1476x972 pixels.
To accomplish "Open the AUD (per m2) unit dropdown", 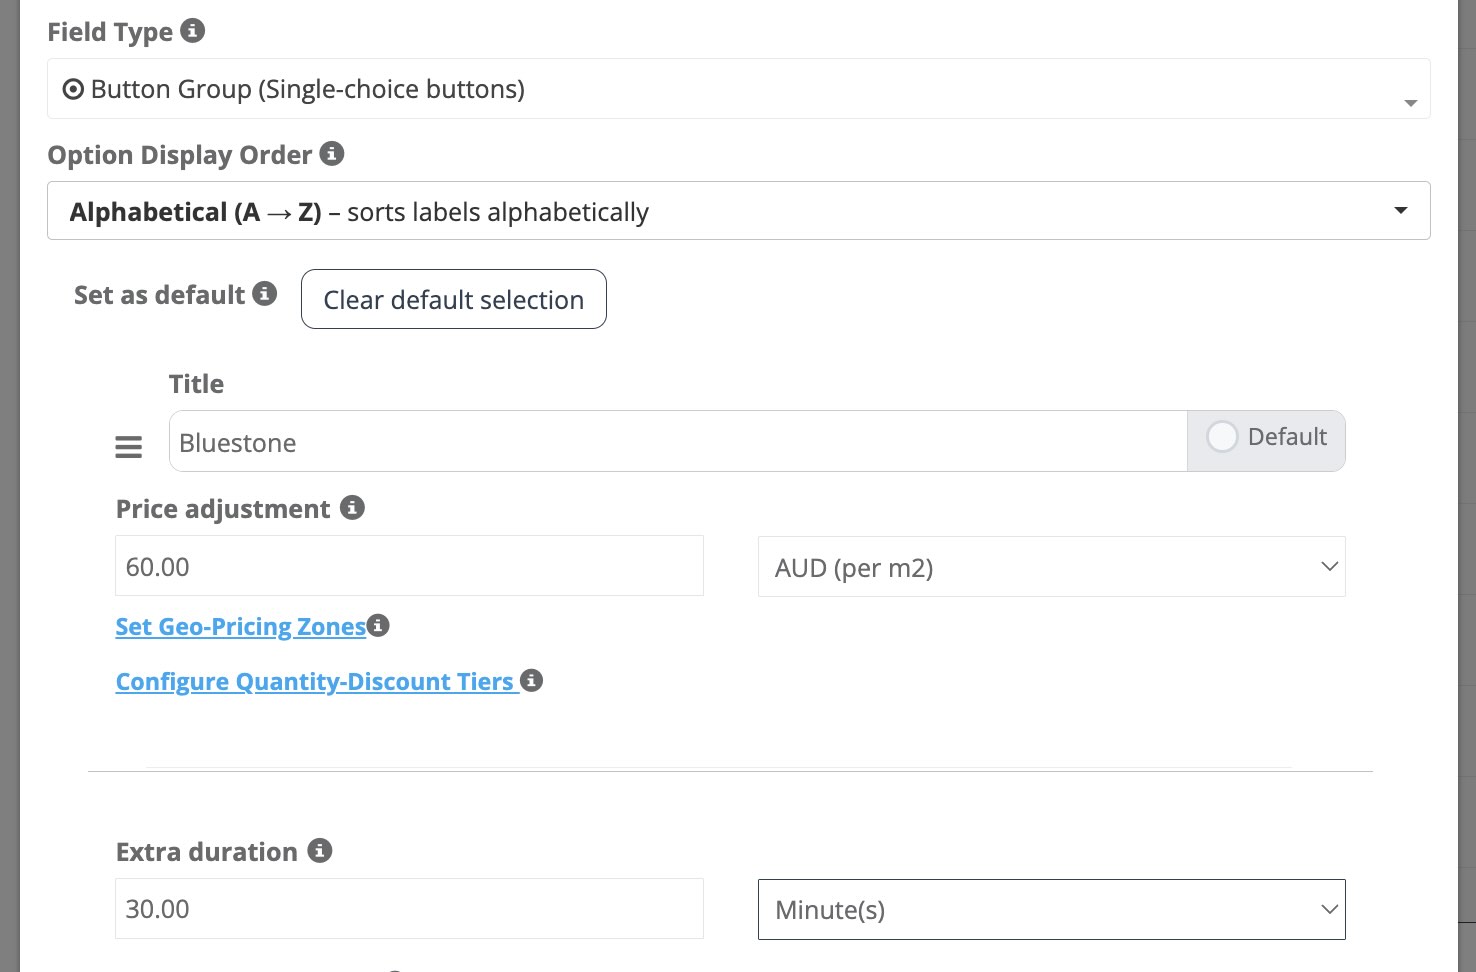I will (x=1051, y=567).
